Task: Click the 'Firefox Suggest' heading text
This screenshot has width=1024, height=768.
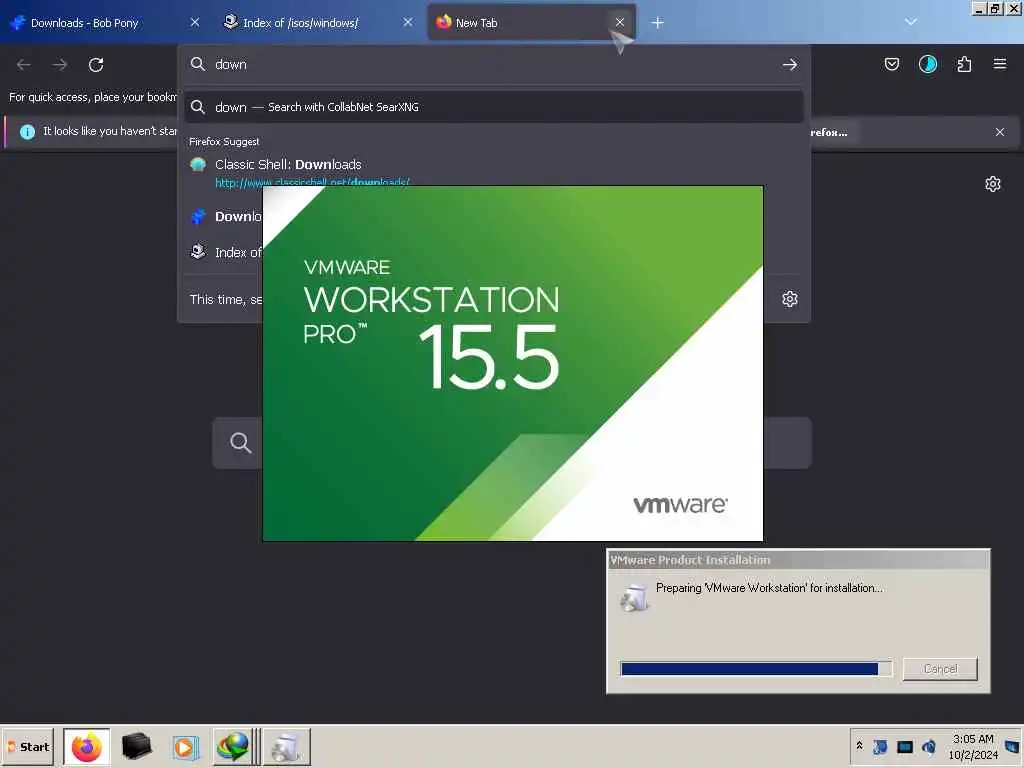Action: point(224,142)
